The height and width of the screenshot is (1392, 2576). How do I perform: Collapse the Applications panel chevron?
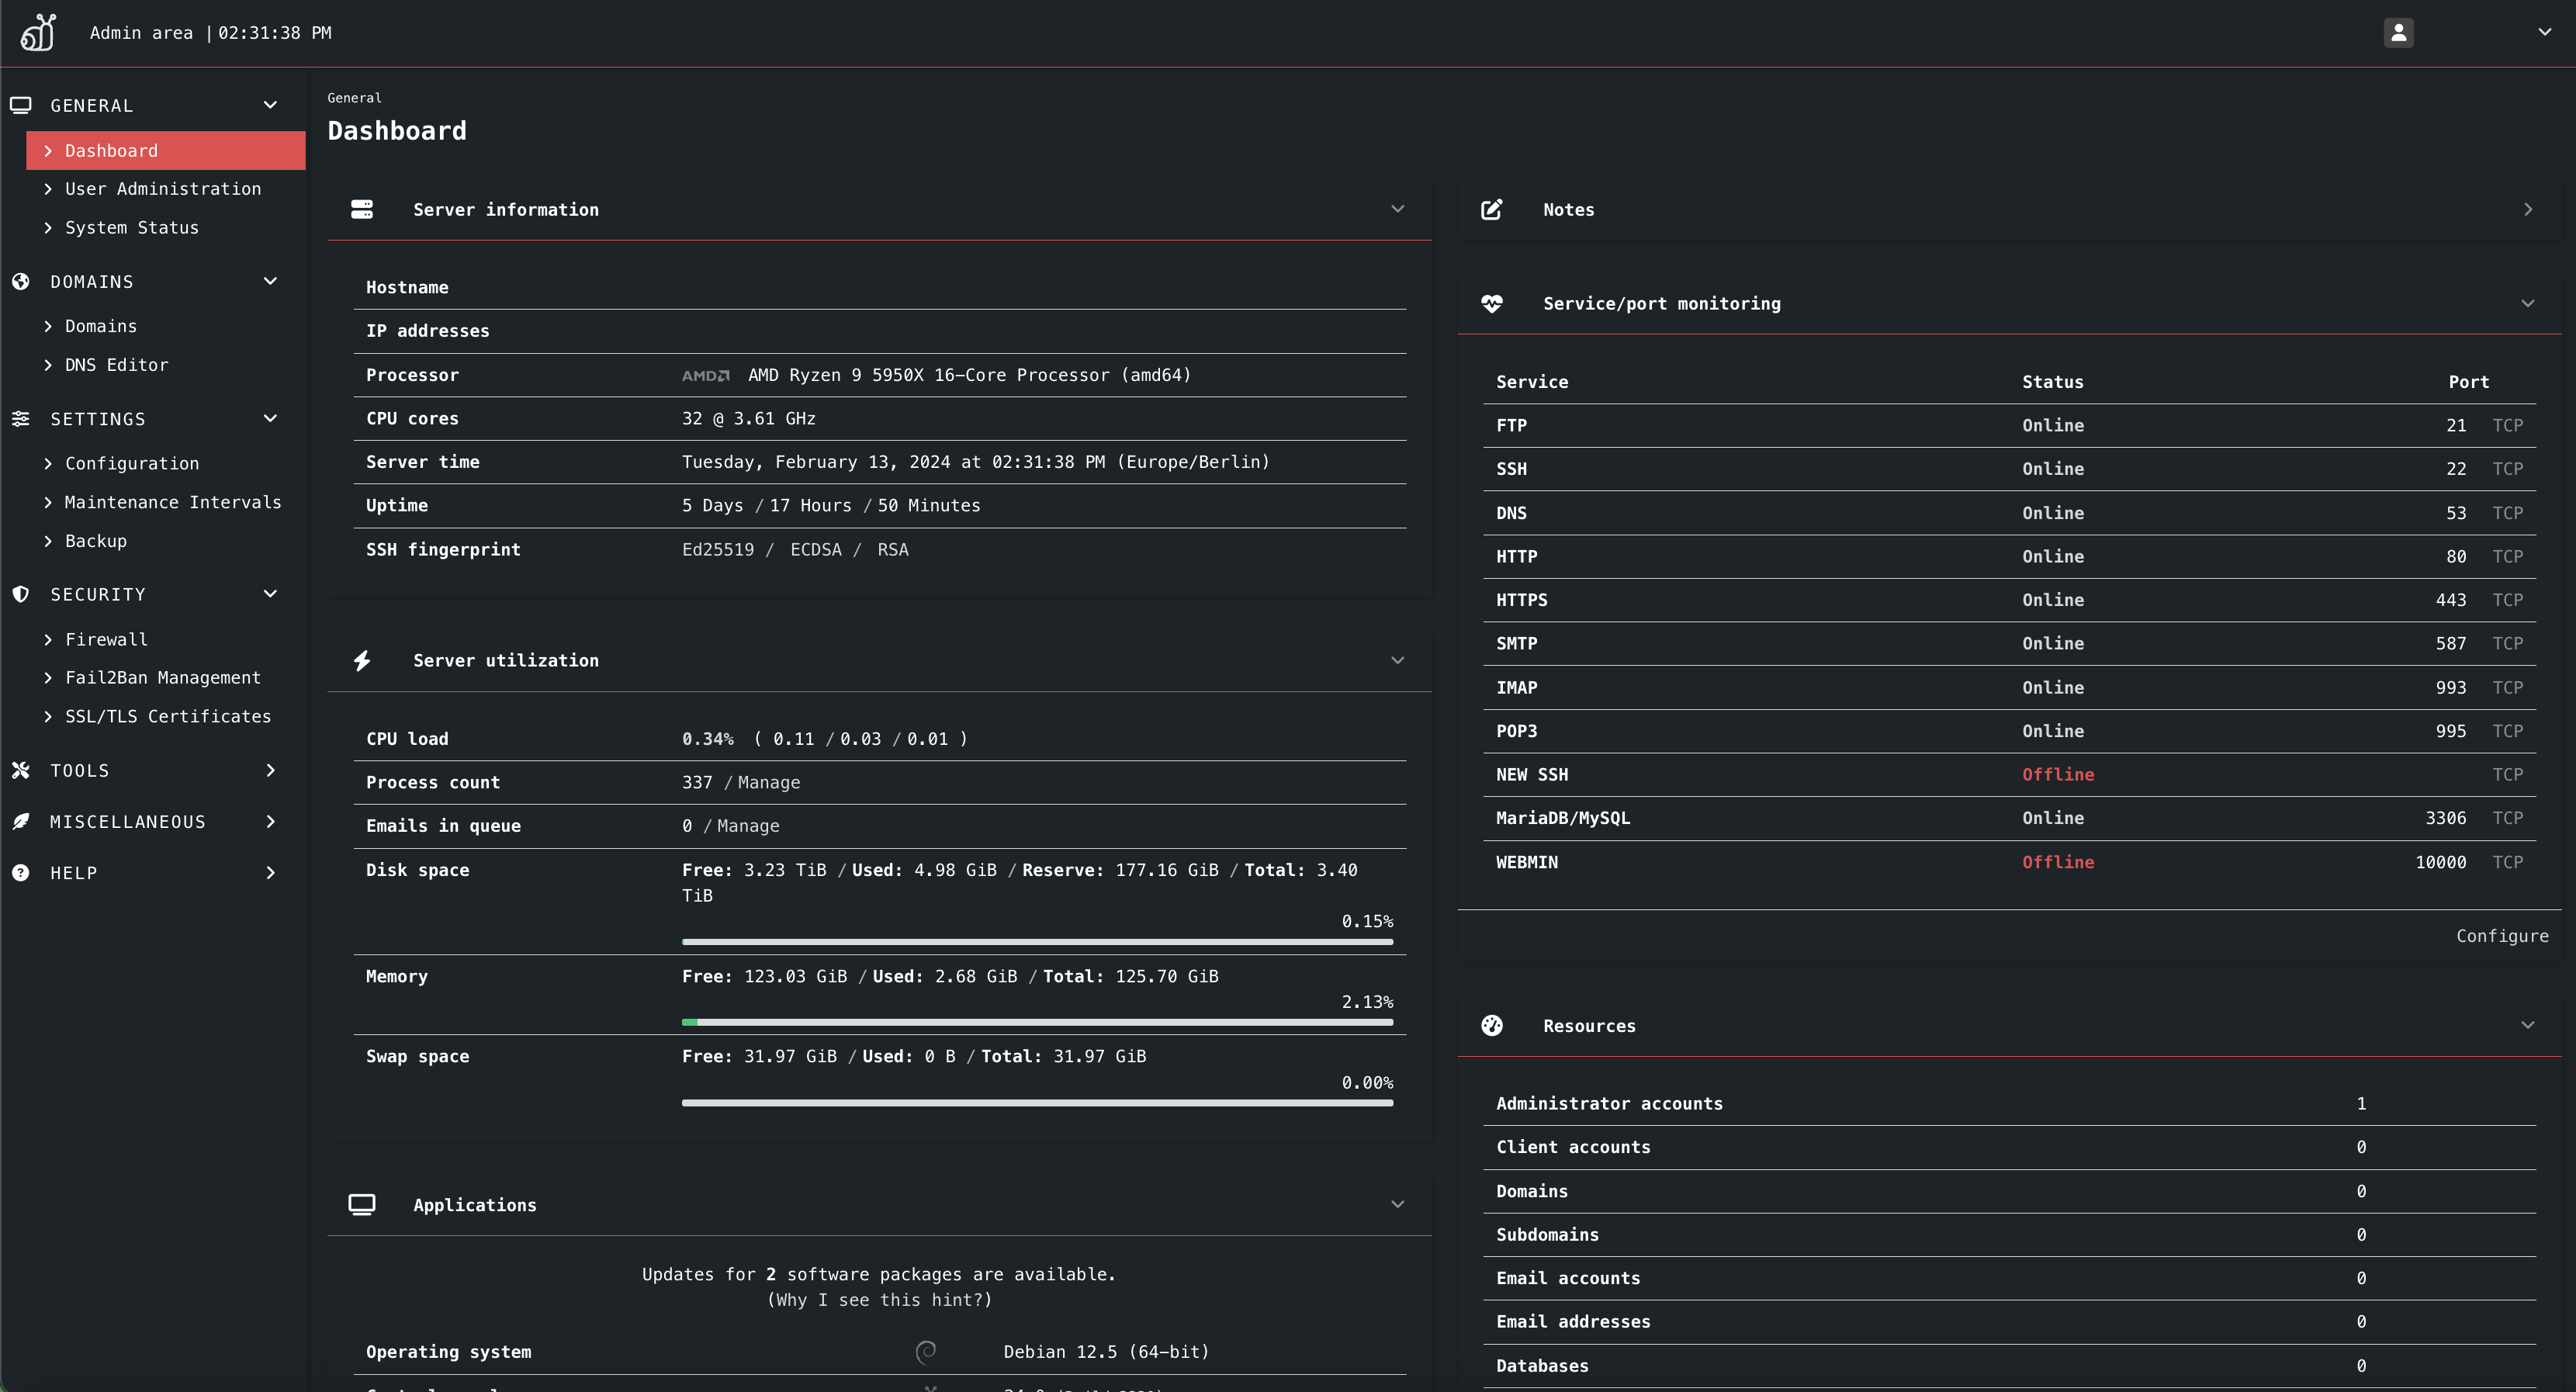1397,1204
